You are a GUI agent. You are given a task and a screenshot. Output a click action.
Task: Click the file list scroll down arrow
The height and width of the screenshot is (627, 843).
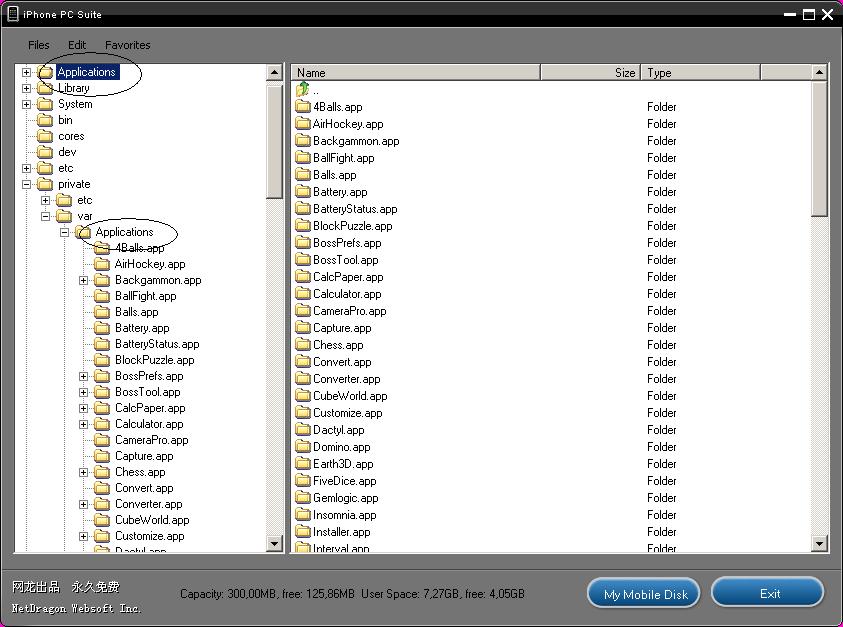819,544
